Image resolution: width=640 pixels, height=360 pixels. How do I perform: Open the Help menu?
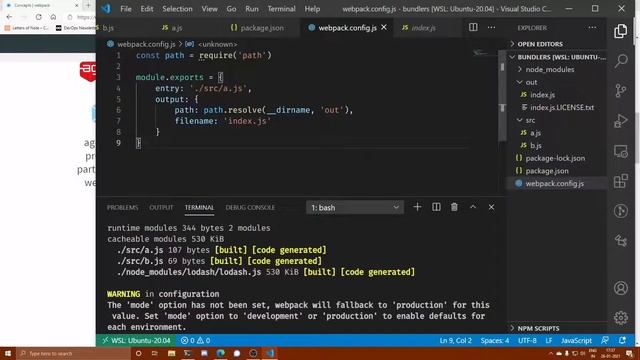(312, 9)
